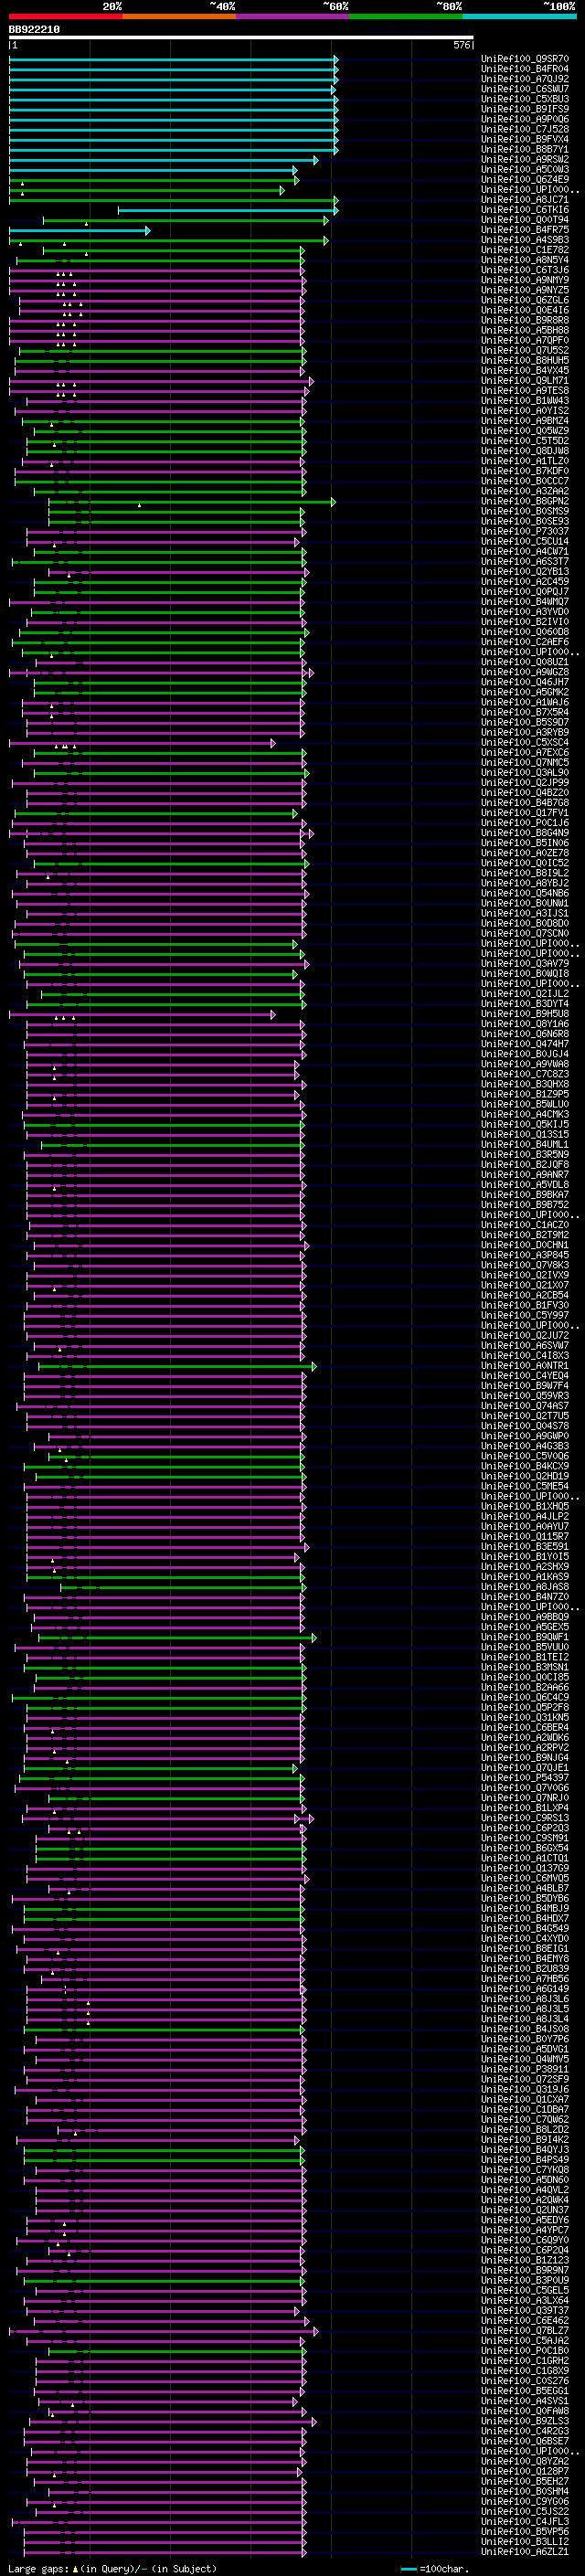Click the UniRef100_A9NMY9 label
585x2576 pixels.
525,280
